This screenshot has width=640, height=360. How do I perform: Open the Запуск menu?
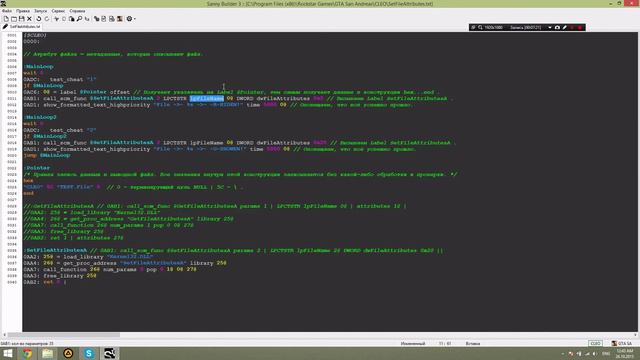(x=40, y=11)
